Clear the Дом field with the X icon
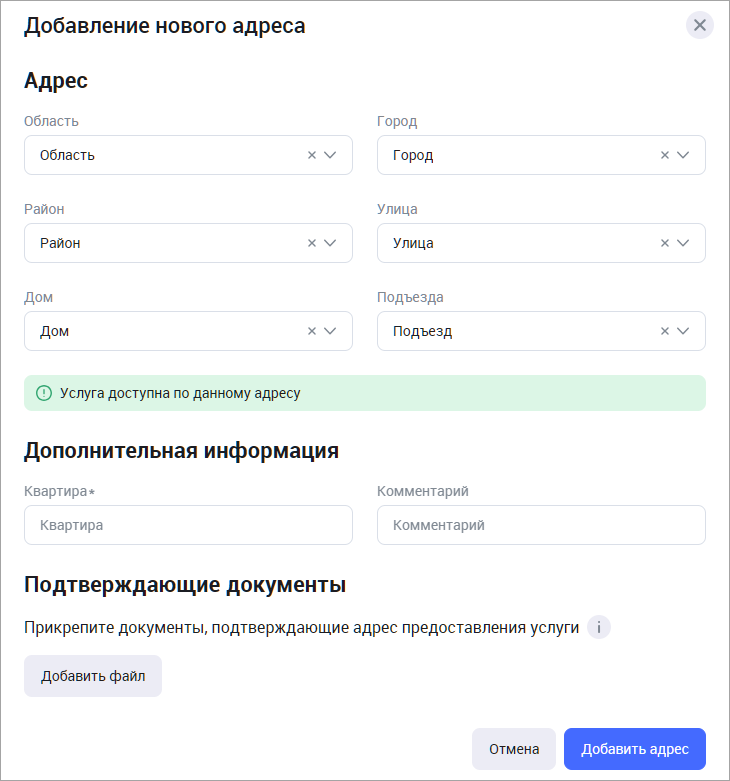Image resolution: width=730 pixels, height=781 pixels. click(312, 331)
